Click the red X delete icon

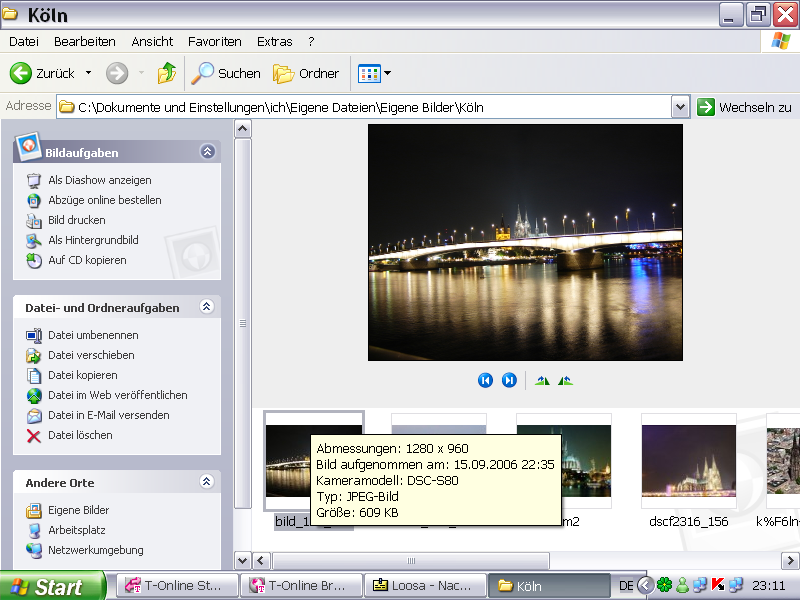coord(34,436)
